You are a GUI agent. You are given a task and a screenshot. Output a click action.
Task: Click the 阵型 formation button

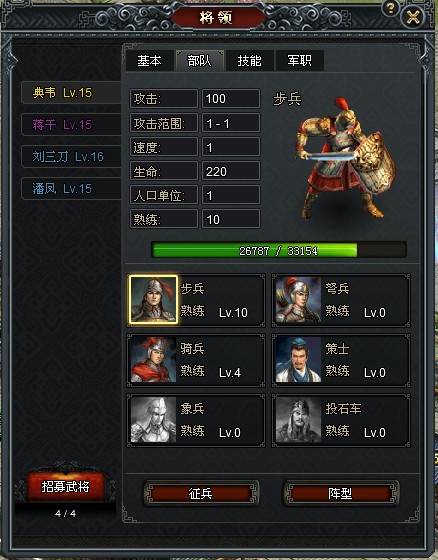[x=341, y=494]
